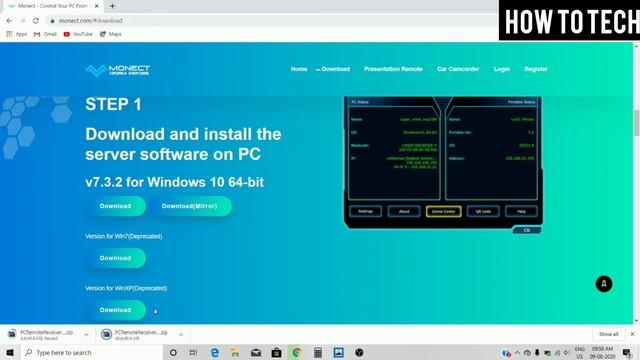Open the Car Camcorder page

point(458,69)
